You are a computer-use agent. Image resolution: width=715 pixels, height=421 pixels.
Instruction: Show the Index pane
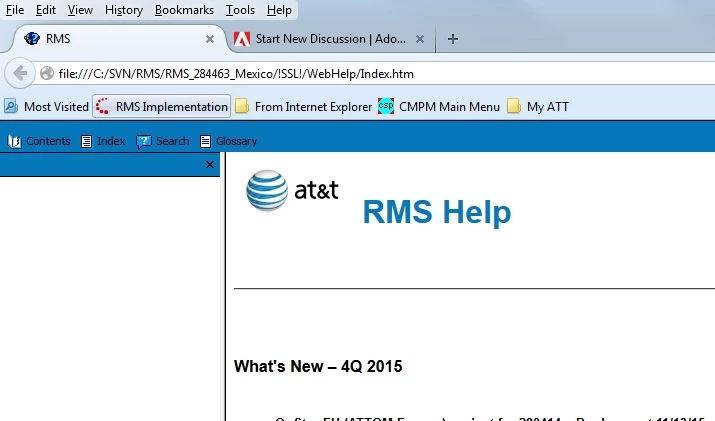pyautogui.click(x=103, y=141)
